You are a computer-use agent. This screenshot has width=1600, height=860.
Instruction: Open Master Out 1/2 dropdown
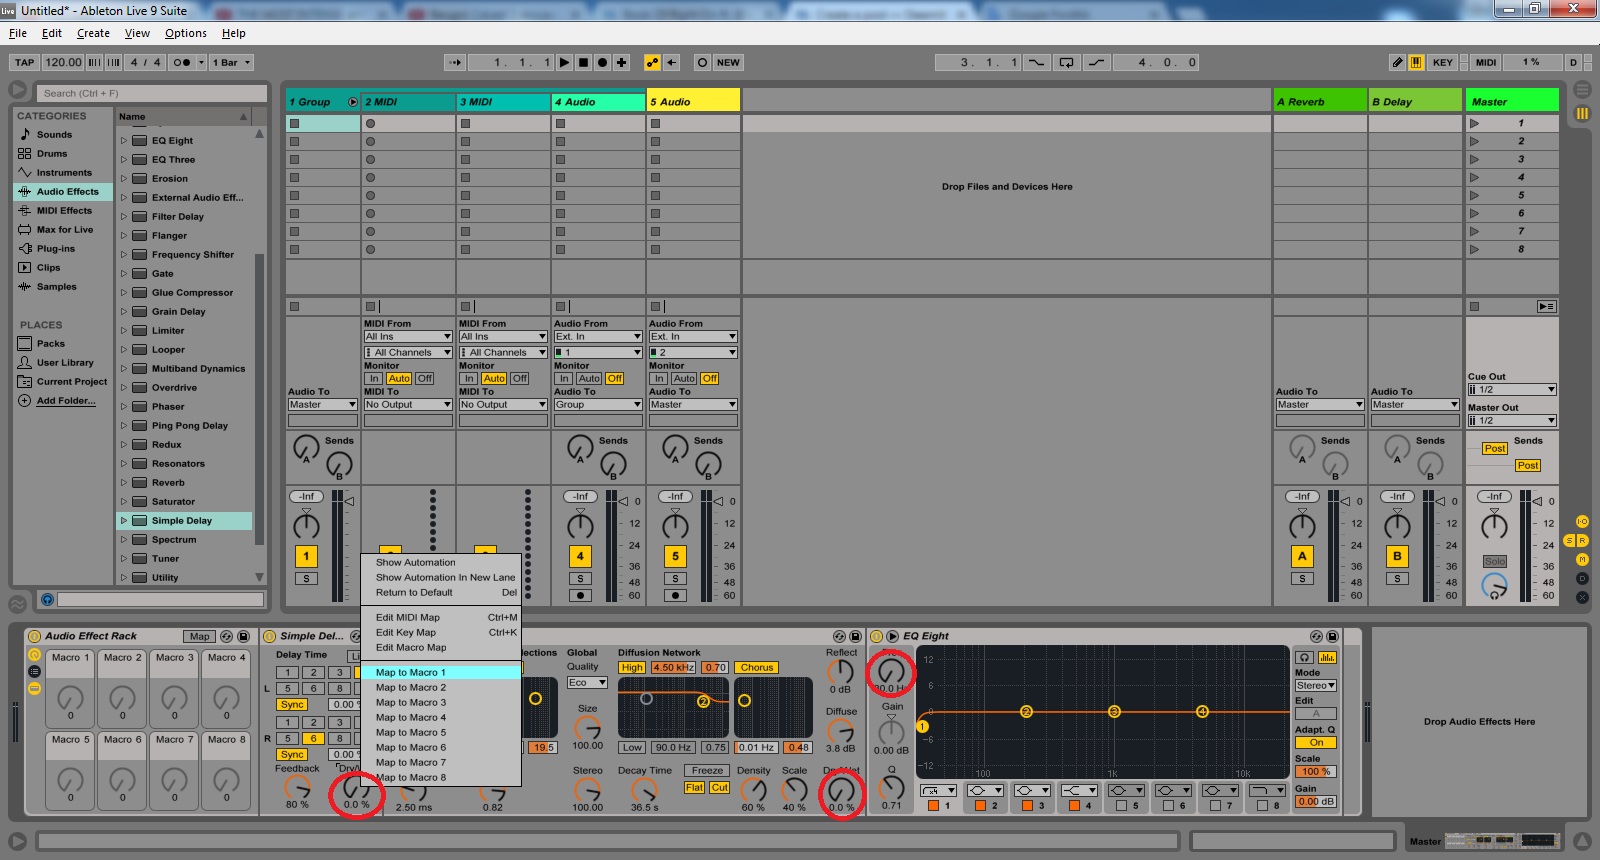pyautogui.click(x=1512, y=421)
